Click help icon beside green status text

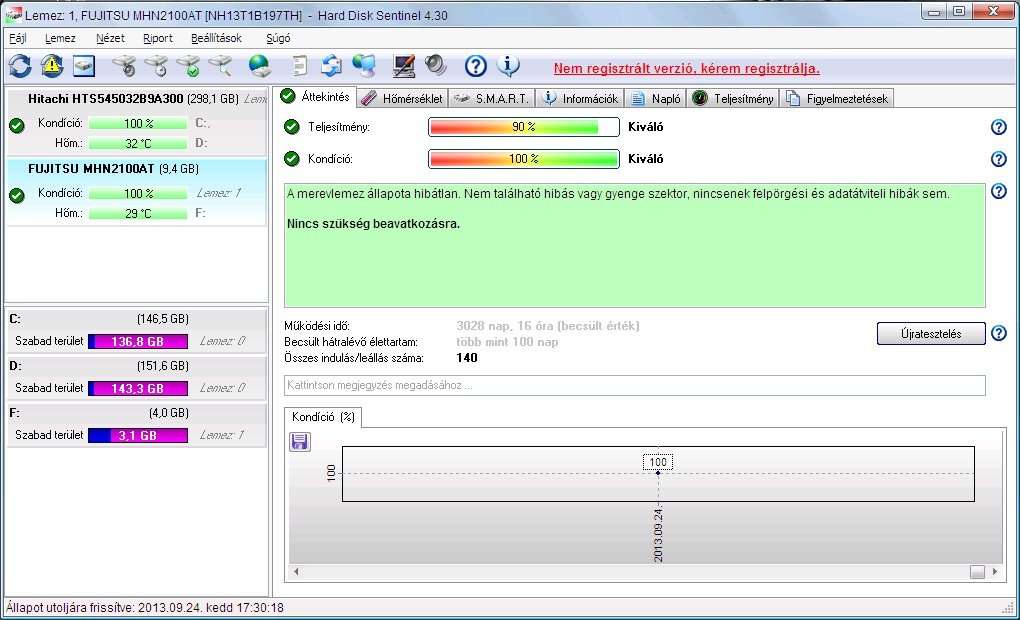(x=999, y=191)
